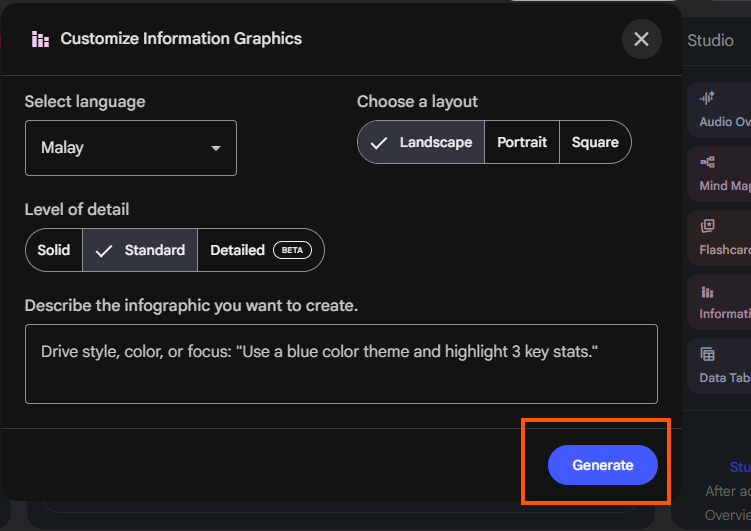
Task: Choose the Portrait layout option
Action: pos(522,142)
